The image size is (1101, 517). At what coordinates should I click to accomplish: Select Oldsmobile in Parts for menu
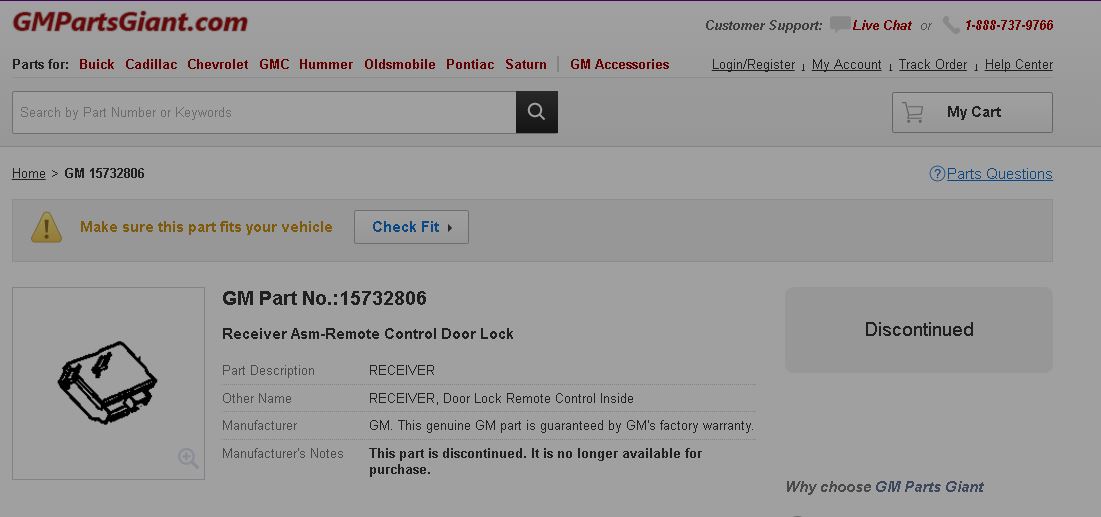tap(400, 65)
